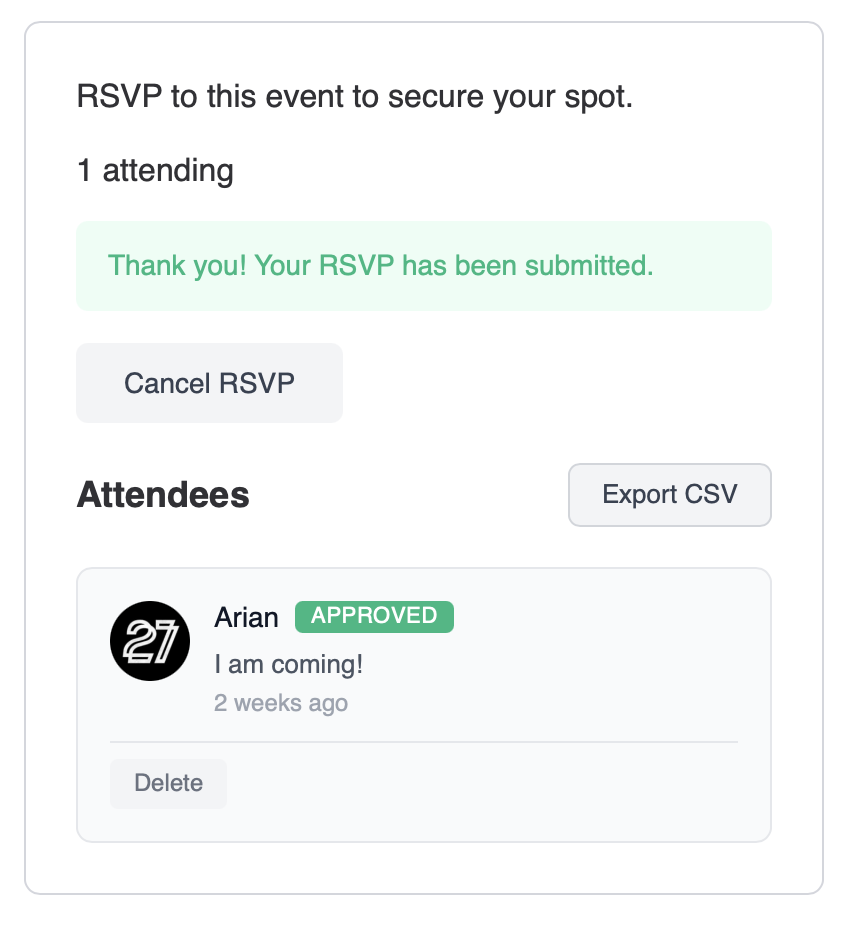The height and width of the screenshot is (930, 846).
Task: Click blank space right of the APPROVED badge
Action: 600,616
